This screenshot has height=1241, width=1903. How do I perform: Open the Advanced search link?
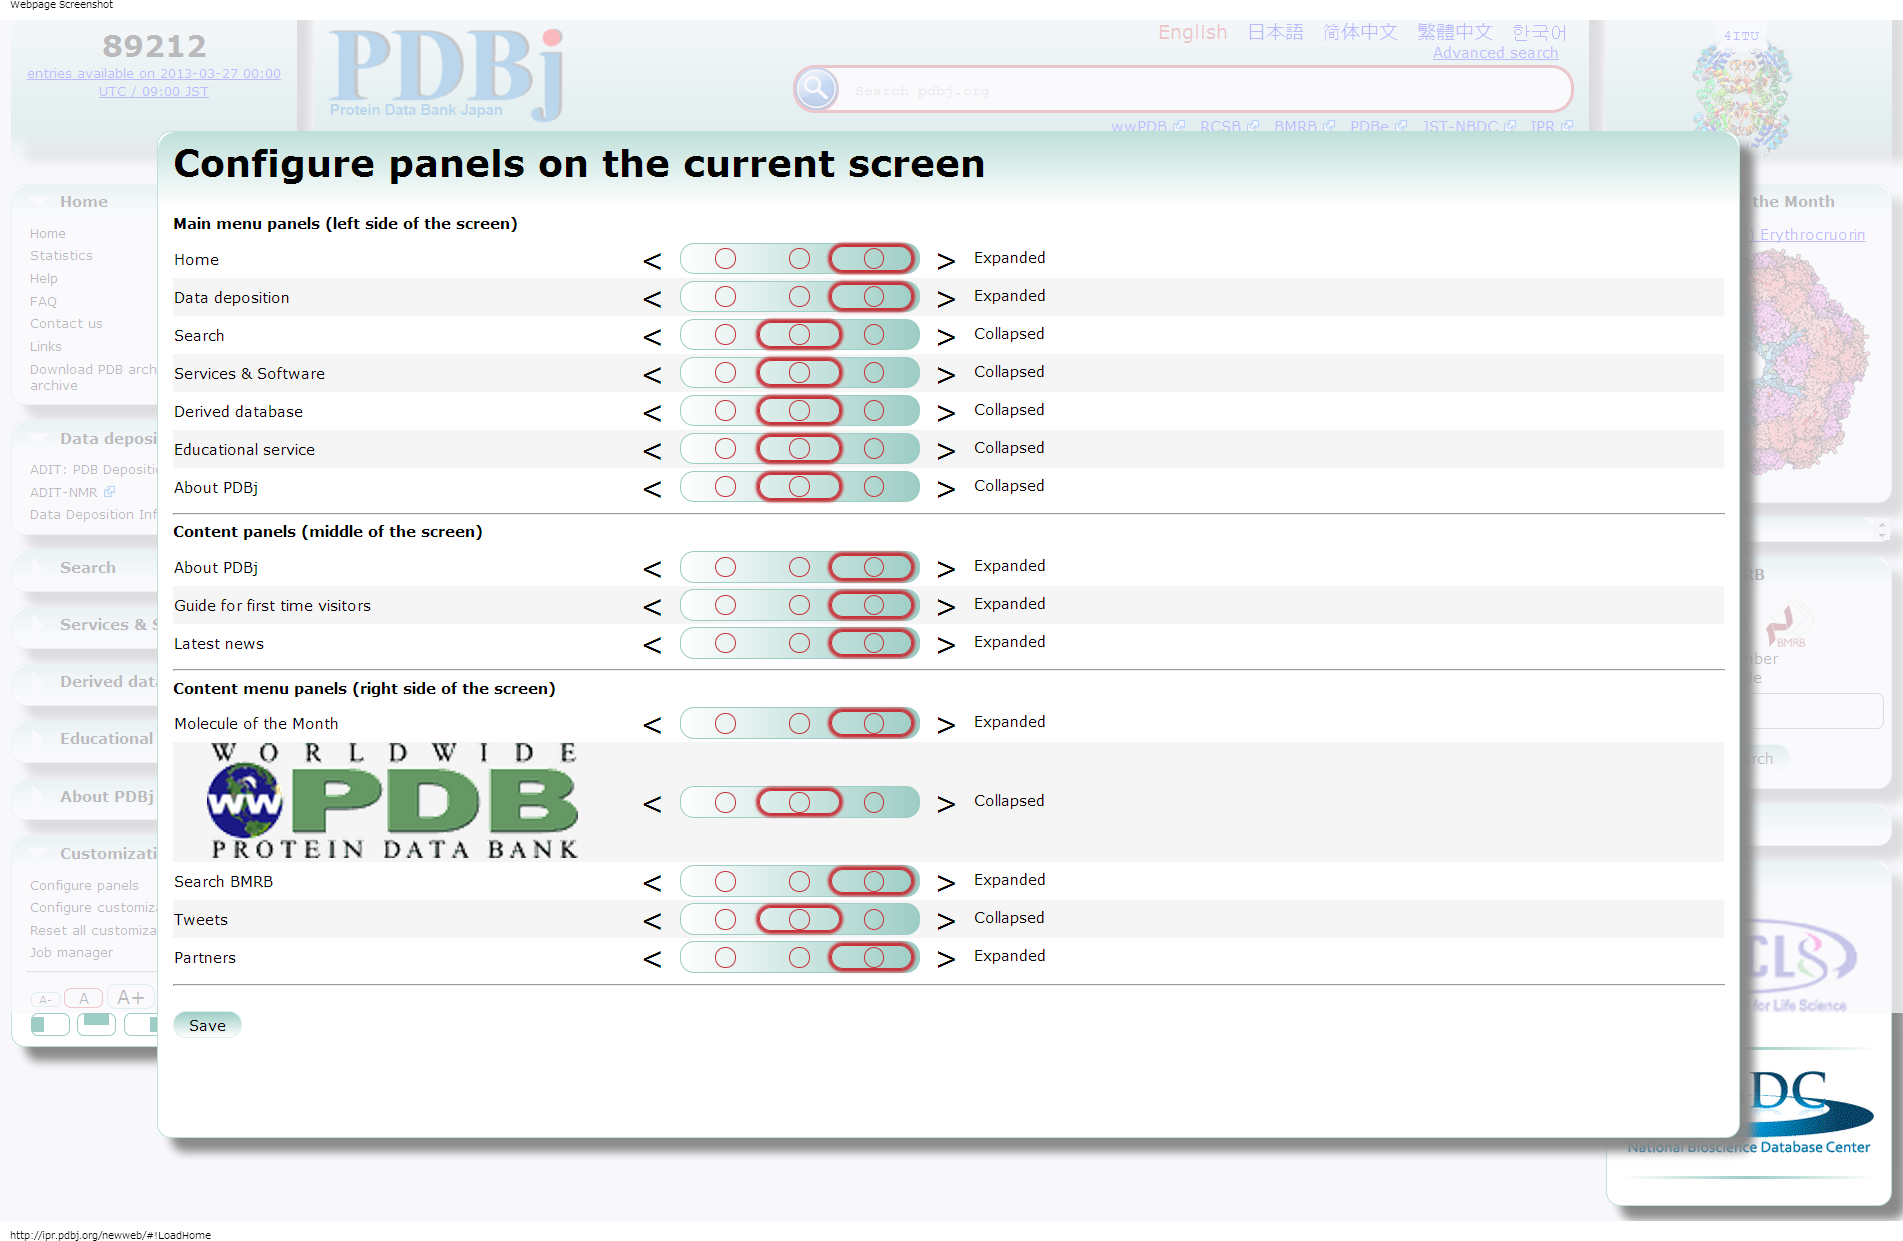click(x=1495, y=53)
